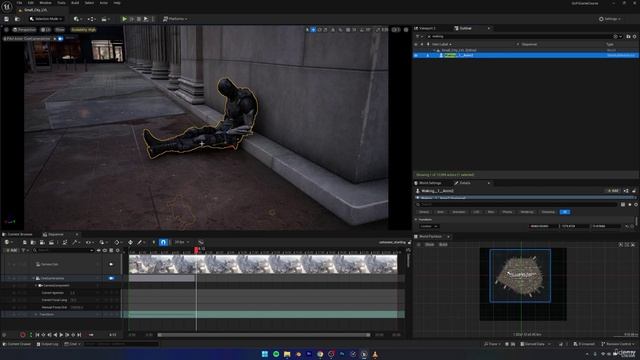The width and height of the screenshot is (640, 360).
Task: Click the Sequencer create camera icon
Action: click(42, 242)
